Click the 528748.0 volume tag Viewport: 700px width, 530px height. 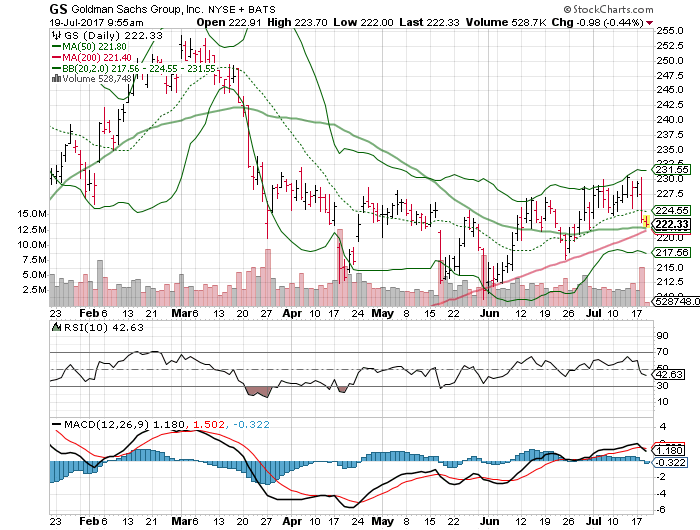(676, 301)
